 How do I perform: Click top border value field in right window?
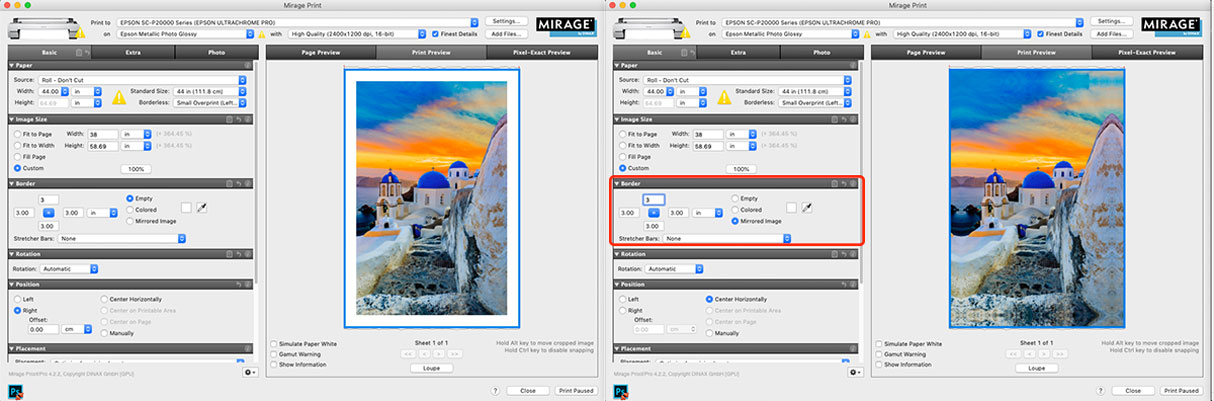(x=653, y=199)
